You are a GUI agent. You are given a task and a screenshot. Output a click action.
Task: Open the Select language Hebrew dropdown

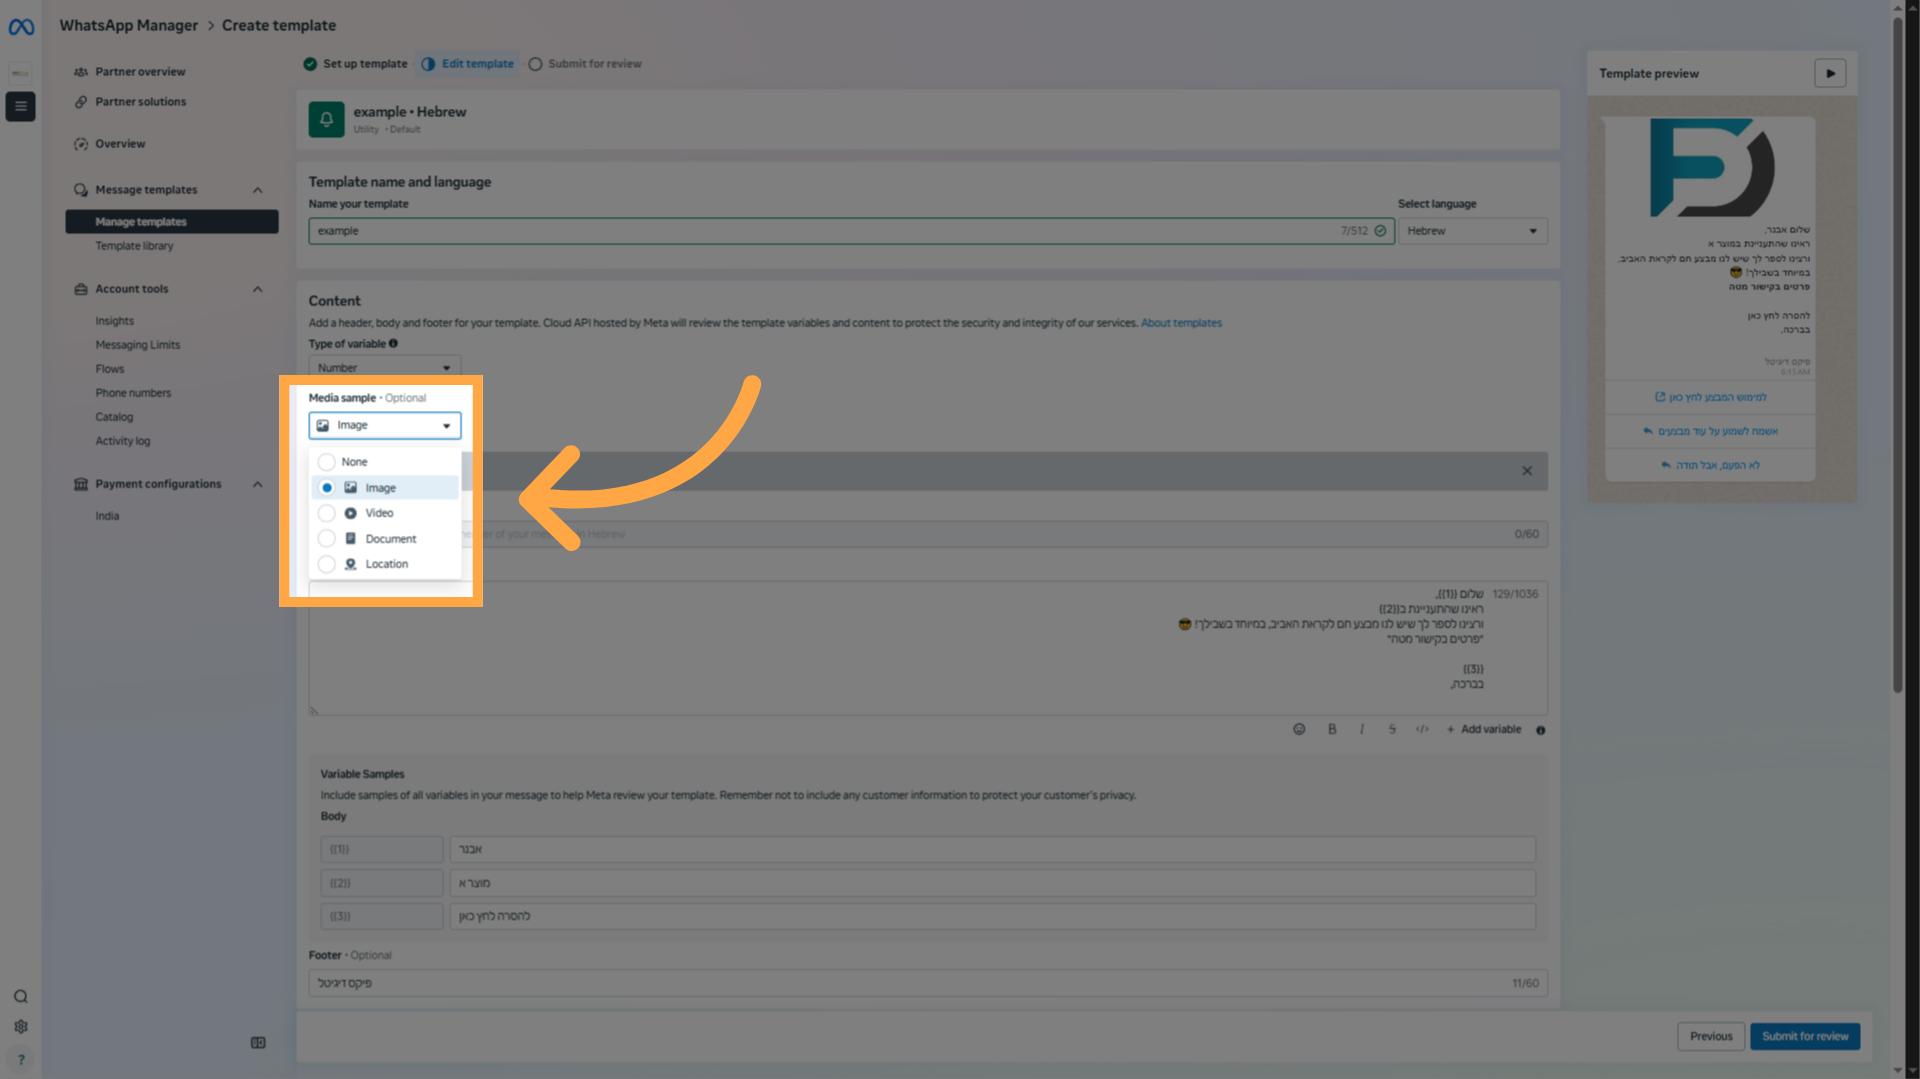(1472, 231)
